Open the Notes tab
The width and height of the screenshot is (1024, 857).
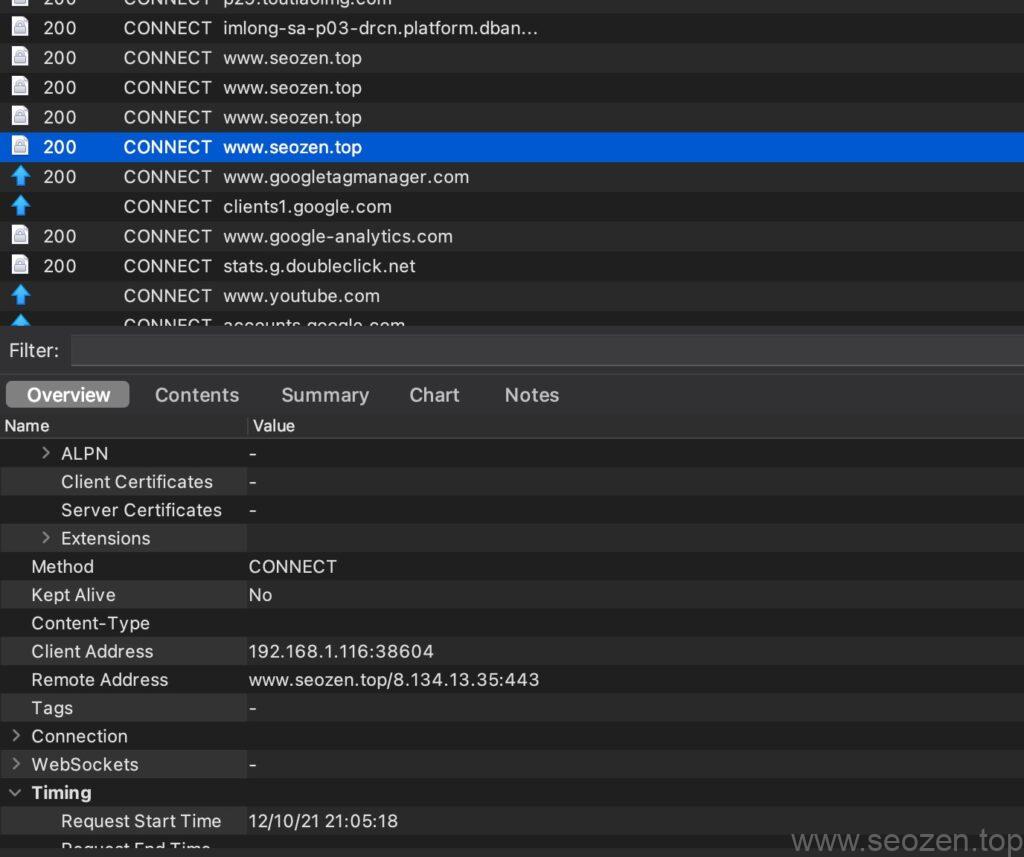tap(532, 395)
